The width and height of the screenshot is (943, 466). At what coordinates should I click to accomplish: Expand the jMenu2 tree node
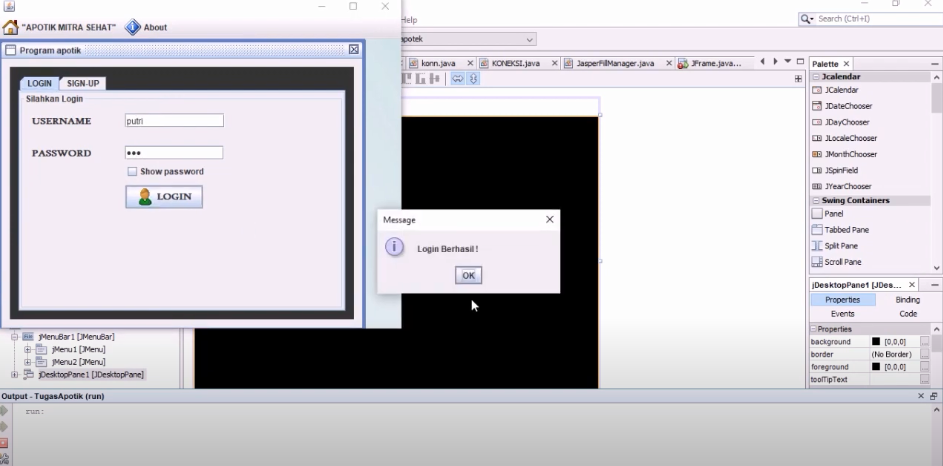pyautogui.click(x=27, y=362)
